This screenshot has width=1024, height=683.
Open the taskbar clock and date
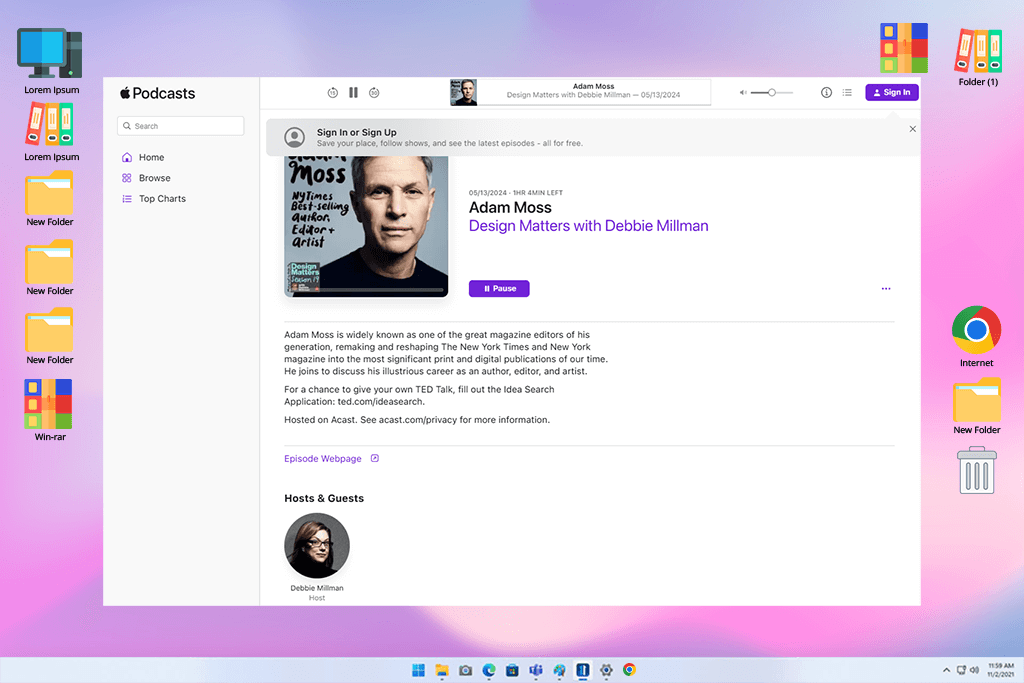(x=1000, y=670)
